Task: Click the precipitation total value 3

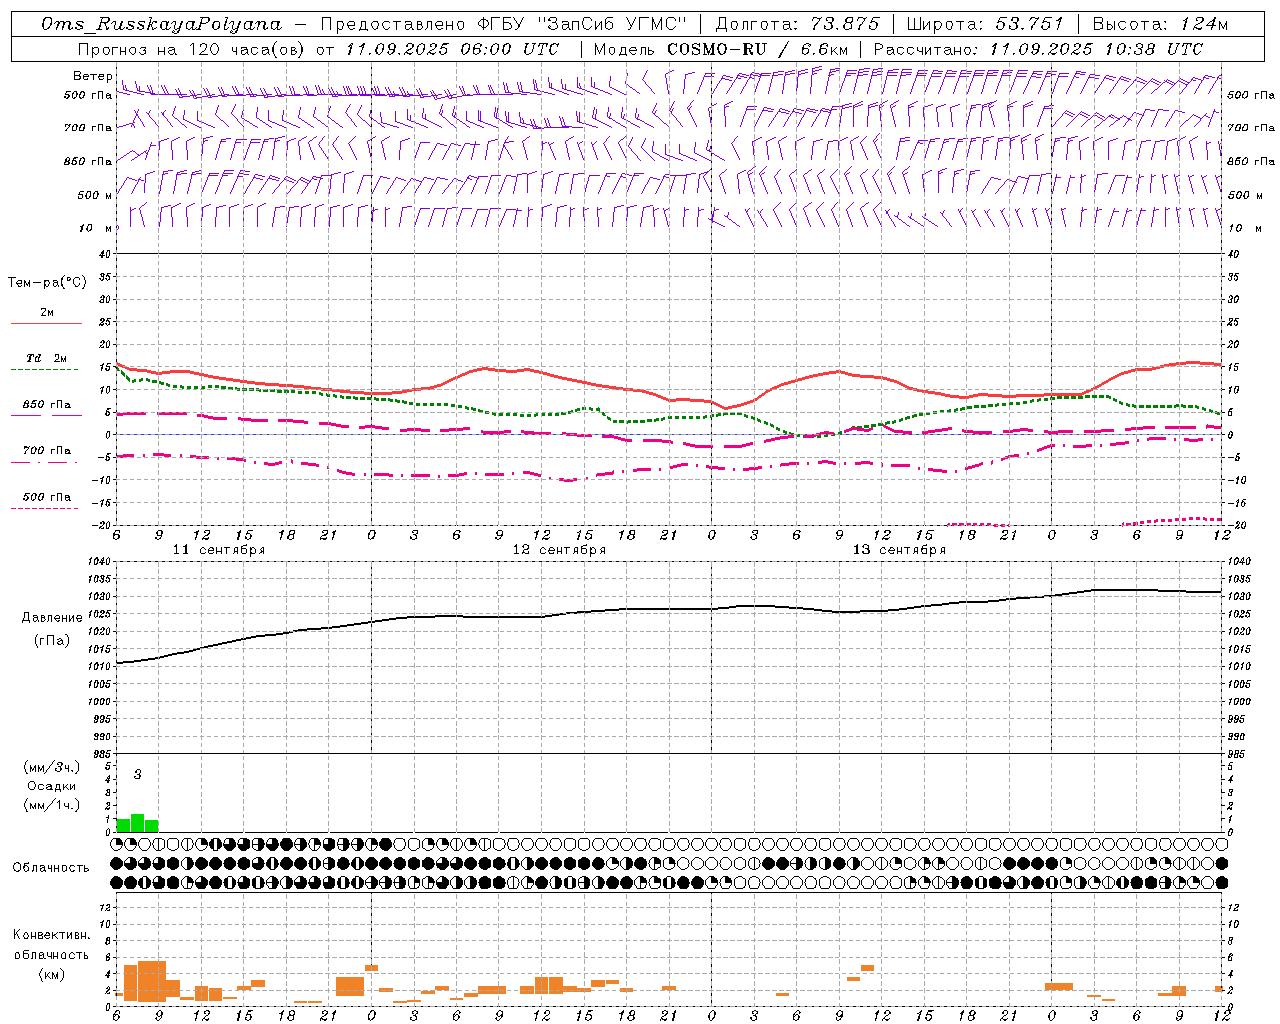Action: tap(138, 775)
